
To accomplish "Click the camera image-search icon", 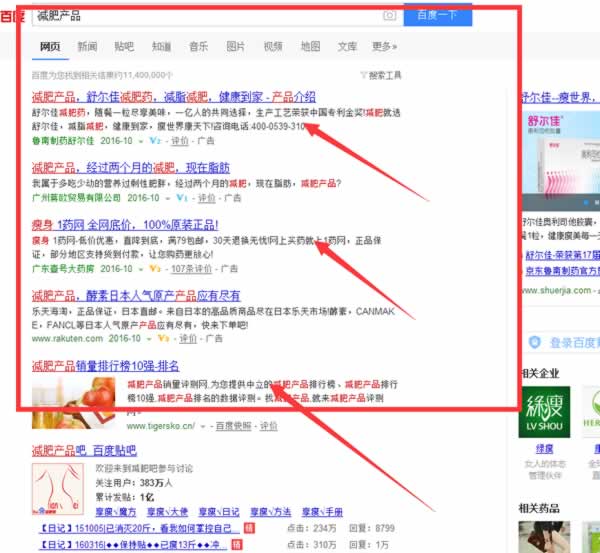I will [x=390, y=16].
